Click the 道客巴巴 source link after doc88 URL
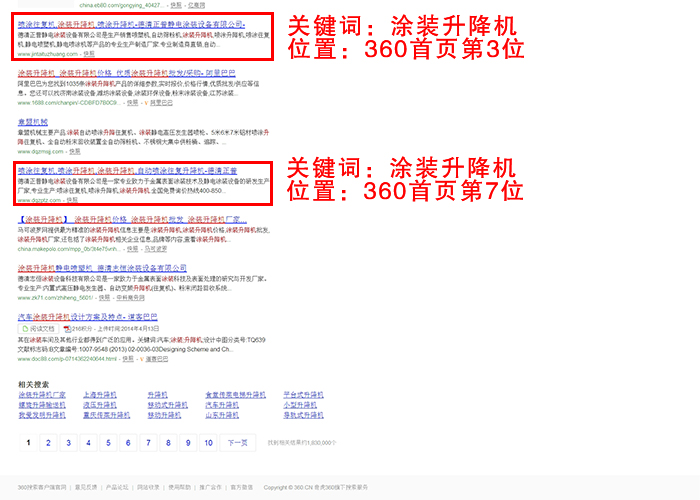The width and height of the screenshot is (700, 500). [157, 359]
